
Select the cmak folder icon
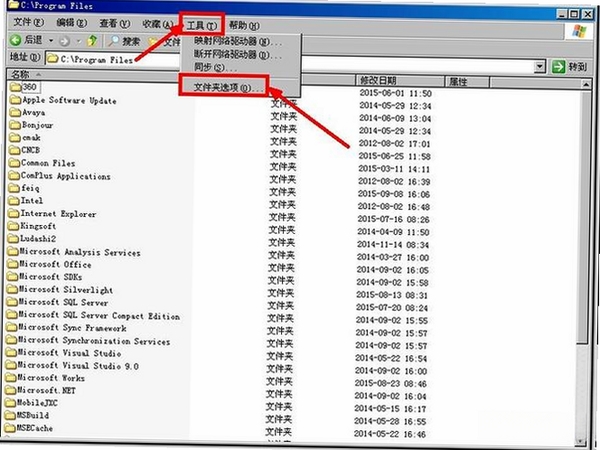point(15,137)
